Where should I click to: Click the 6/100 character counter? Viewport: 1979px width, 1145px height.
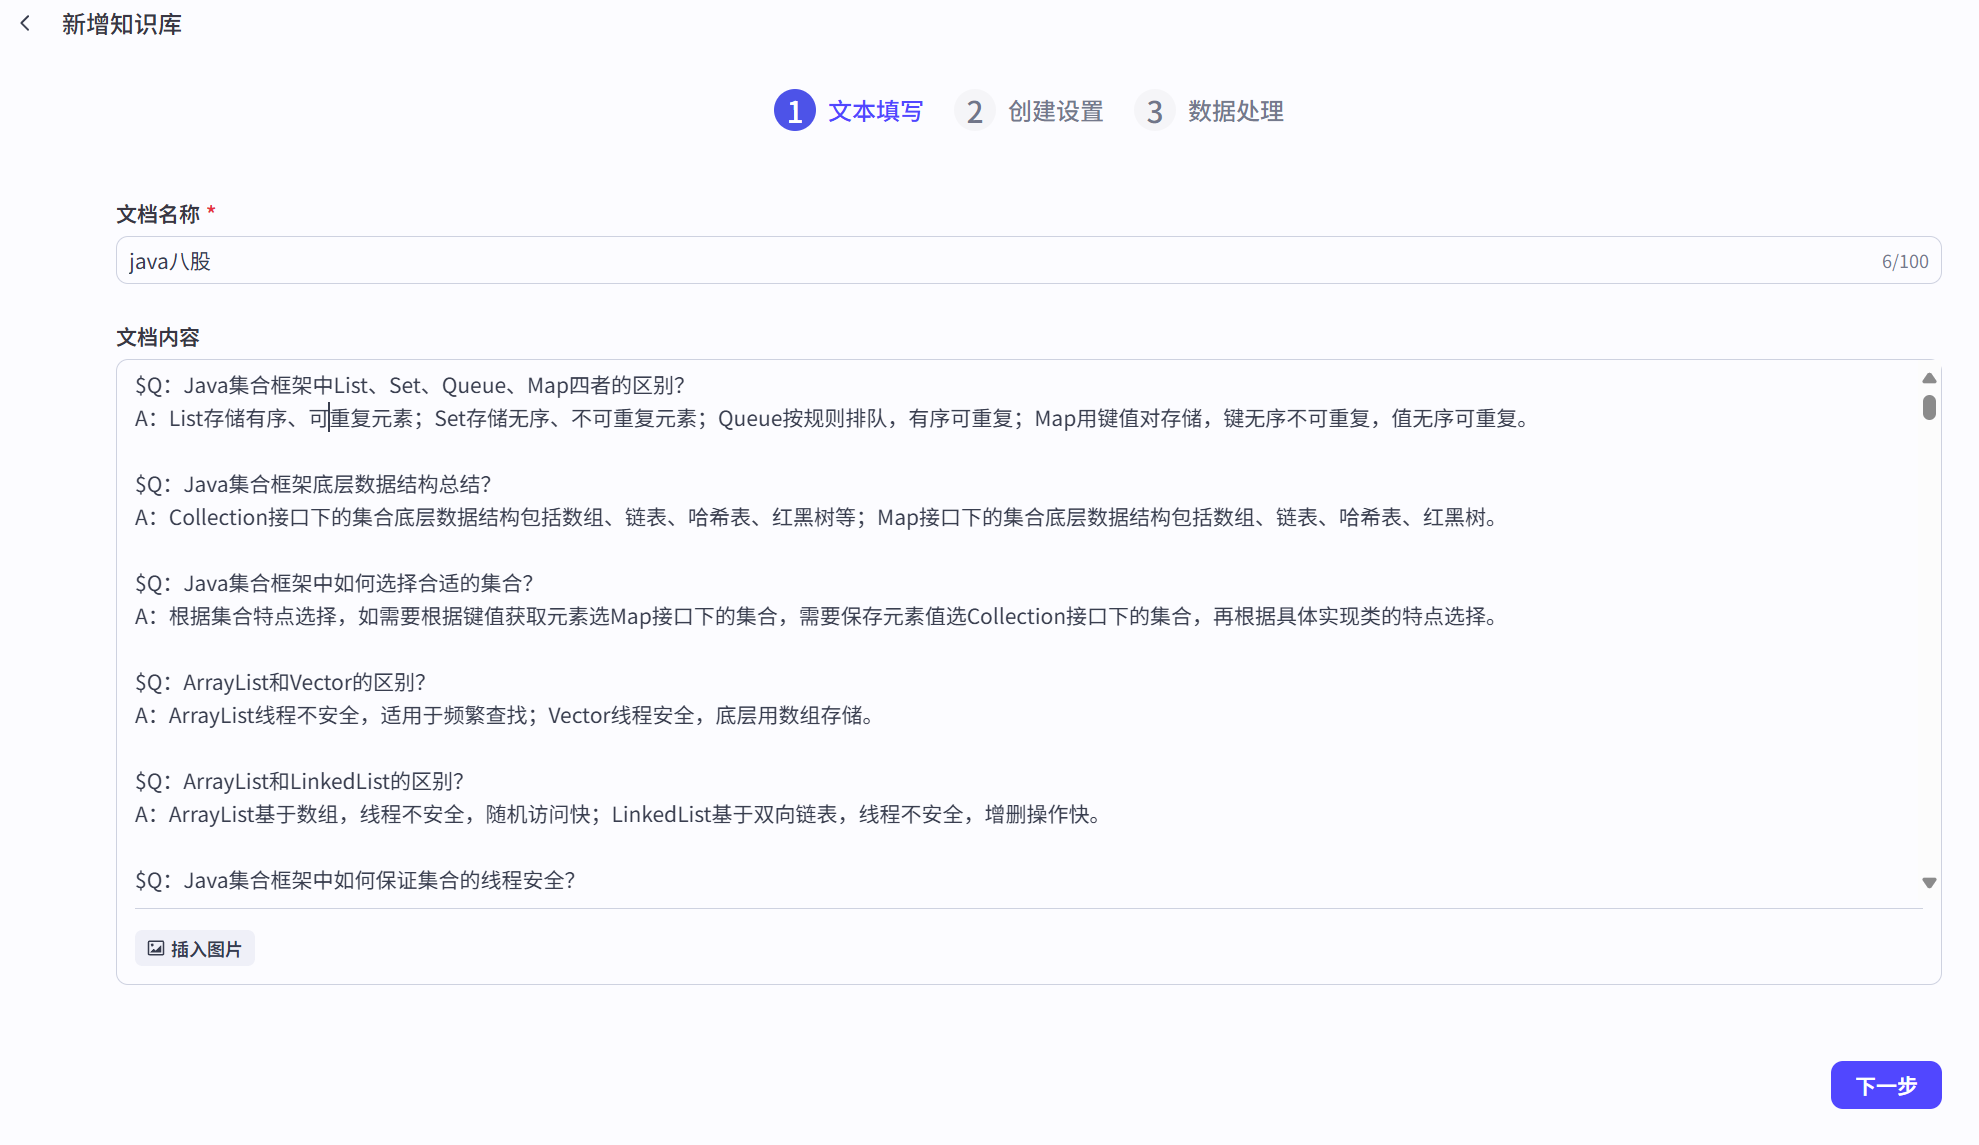(1905, 261)
